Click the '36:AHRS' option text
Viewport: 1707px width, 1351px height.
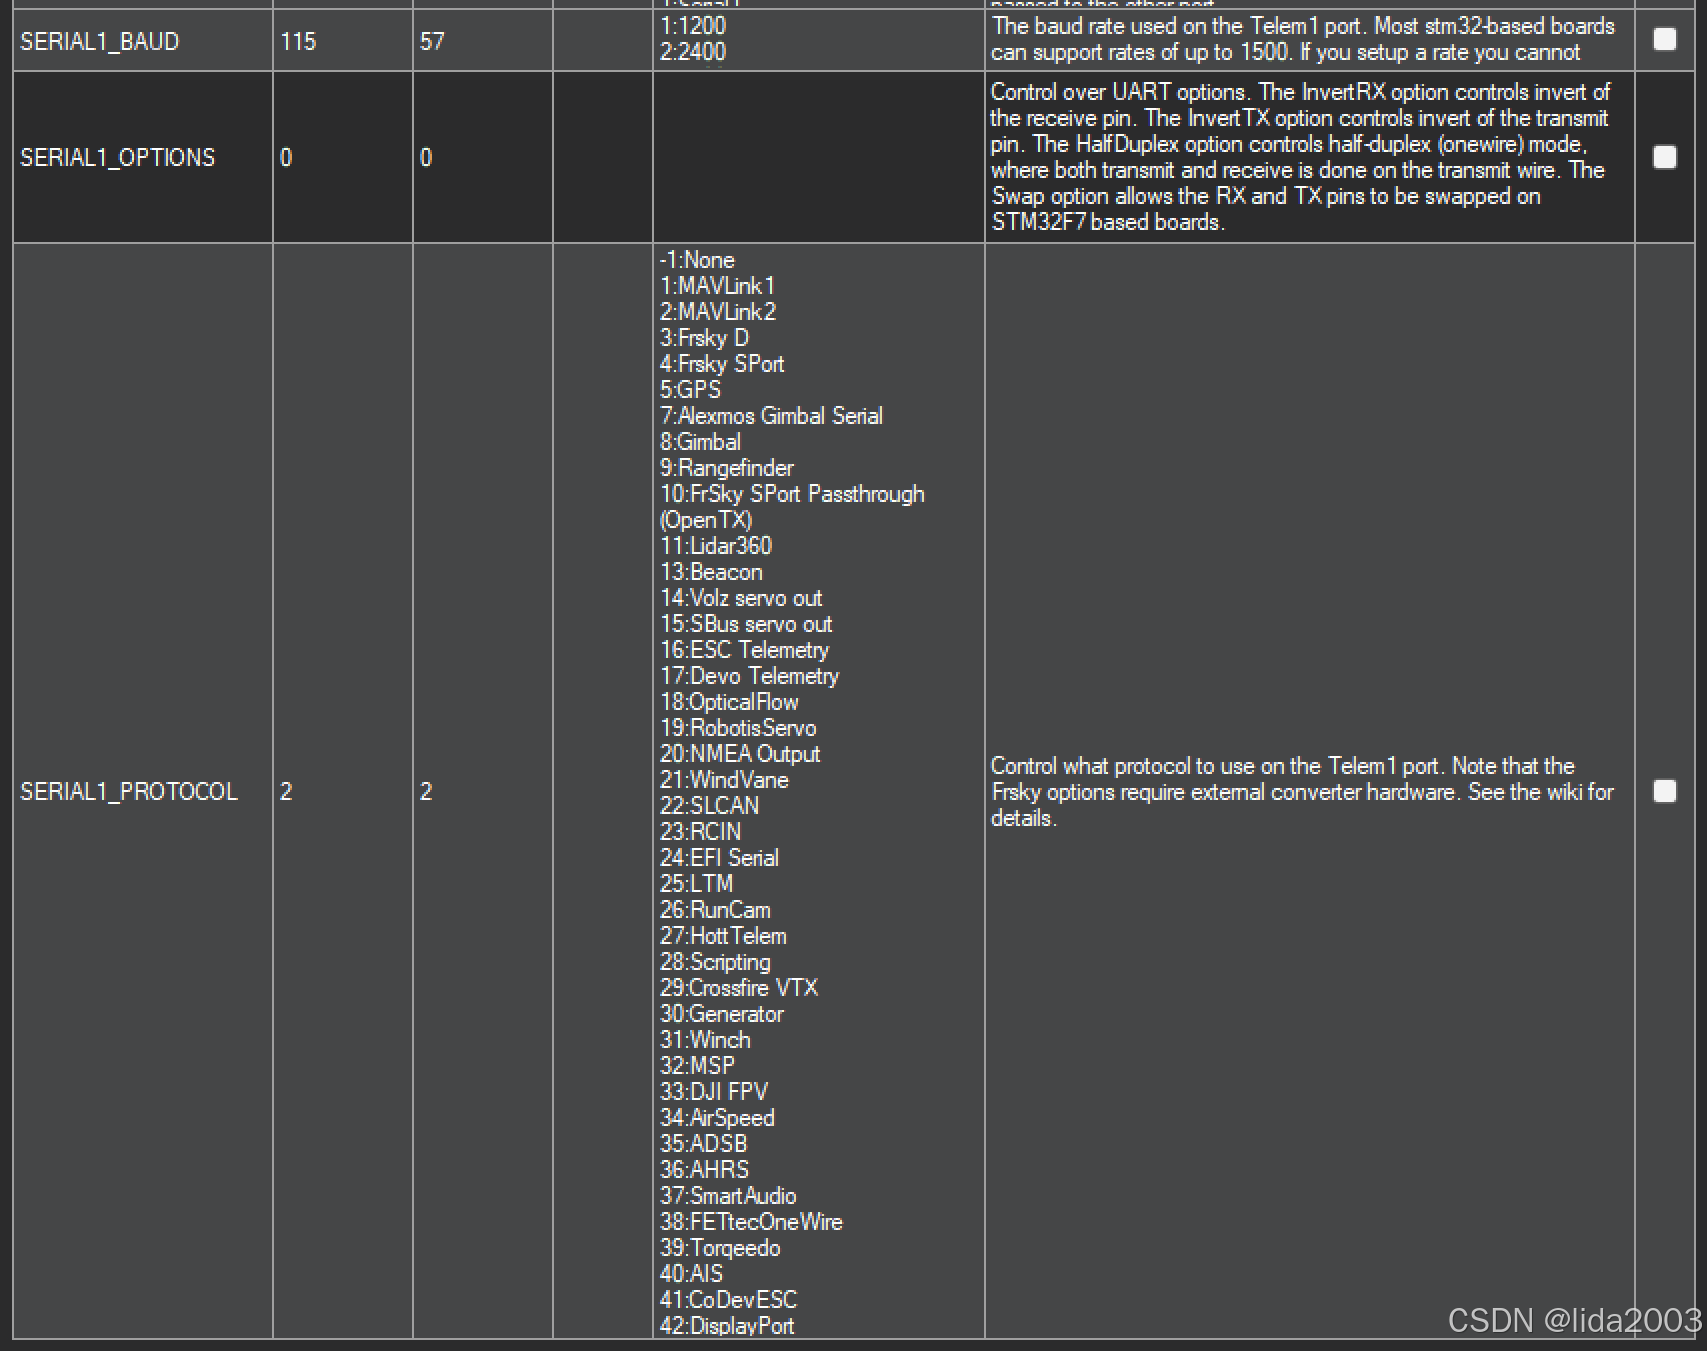click(x=704, y=1170)
